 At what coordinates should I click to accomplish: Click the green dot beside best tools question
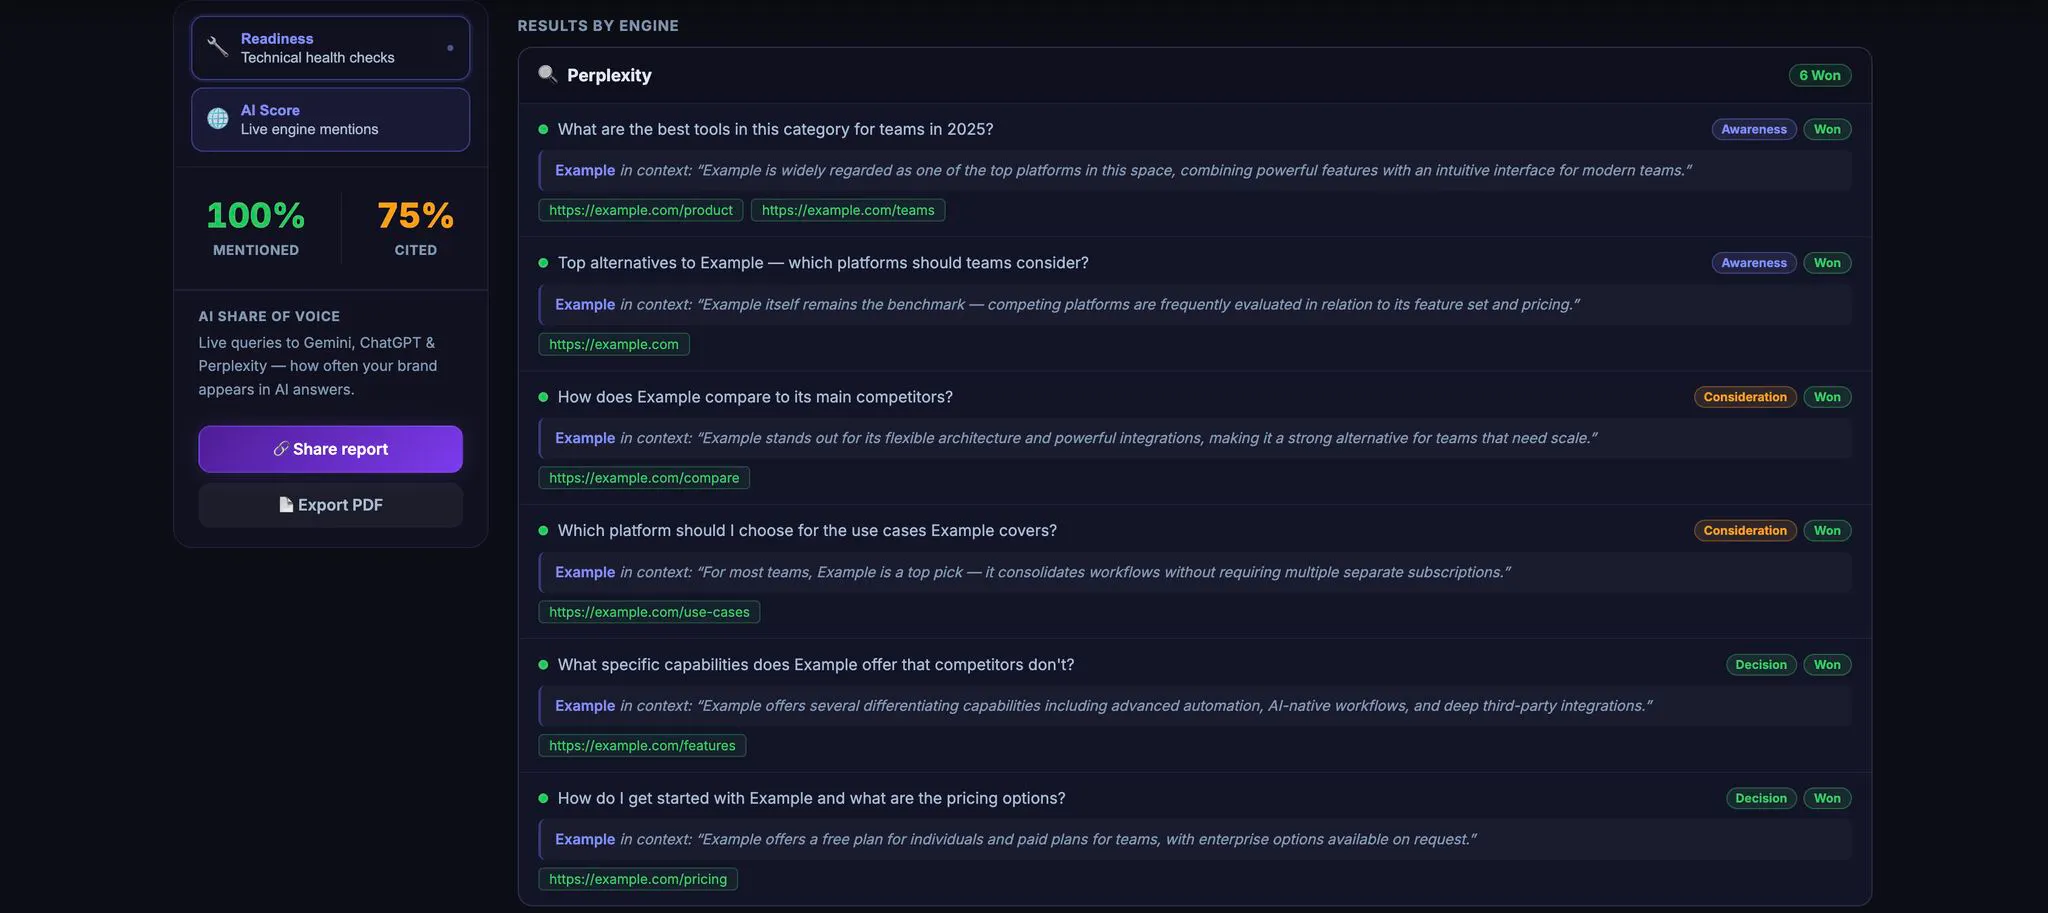(x=543, y=129)
